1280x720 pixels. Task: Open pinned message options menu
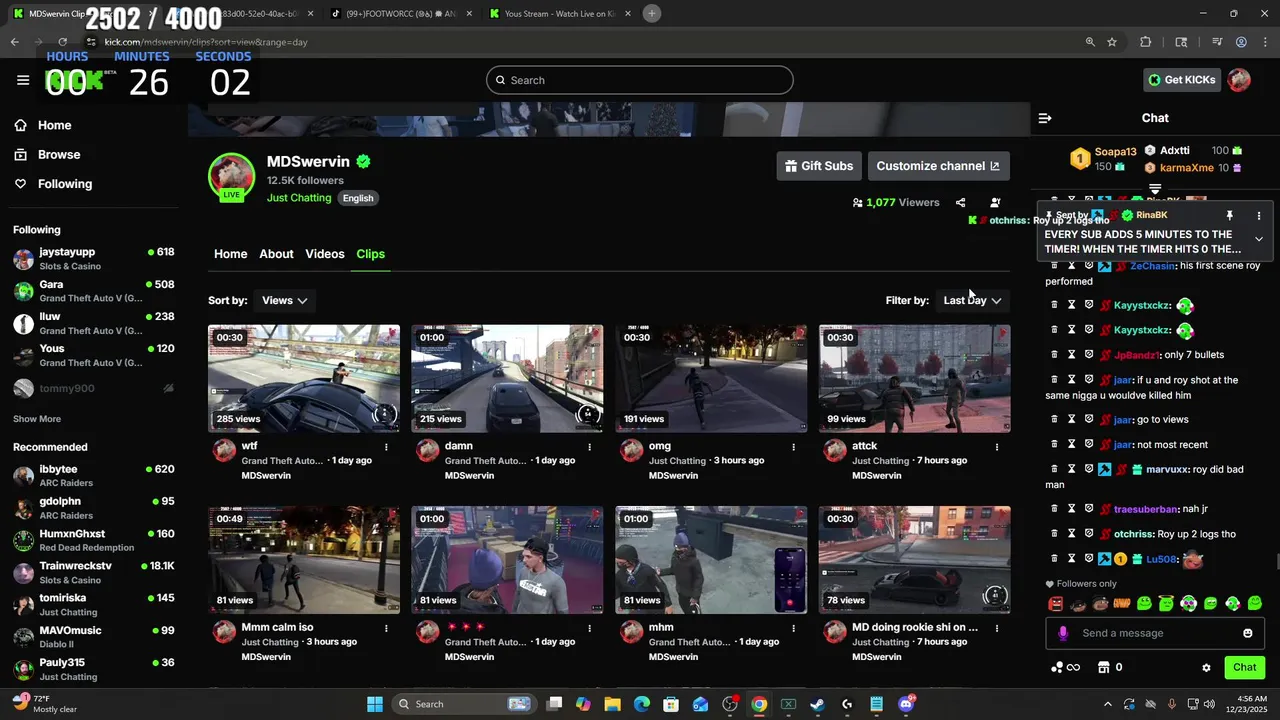(x=1259, y=215)
